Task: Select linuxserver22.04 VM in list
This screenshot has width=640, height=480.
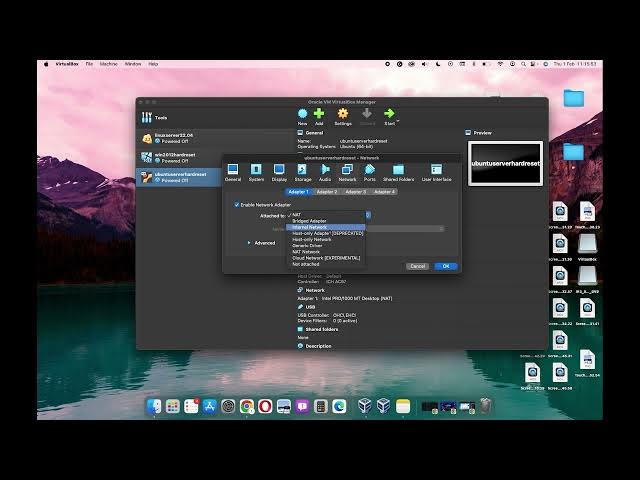Action: (216, 138)
